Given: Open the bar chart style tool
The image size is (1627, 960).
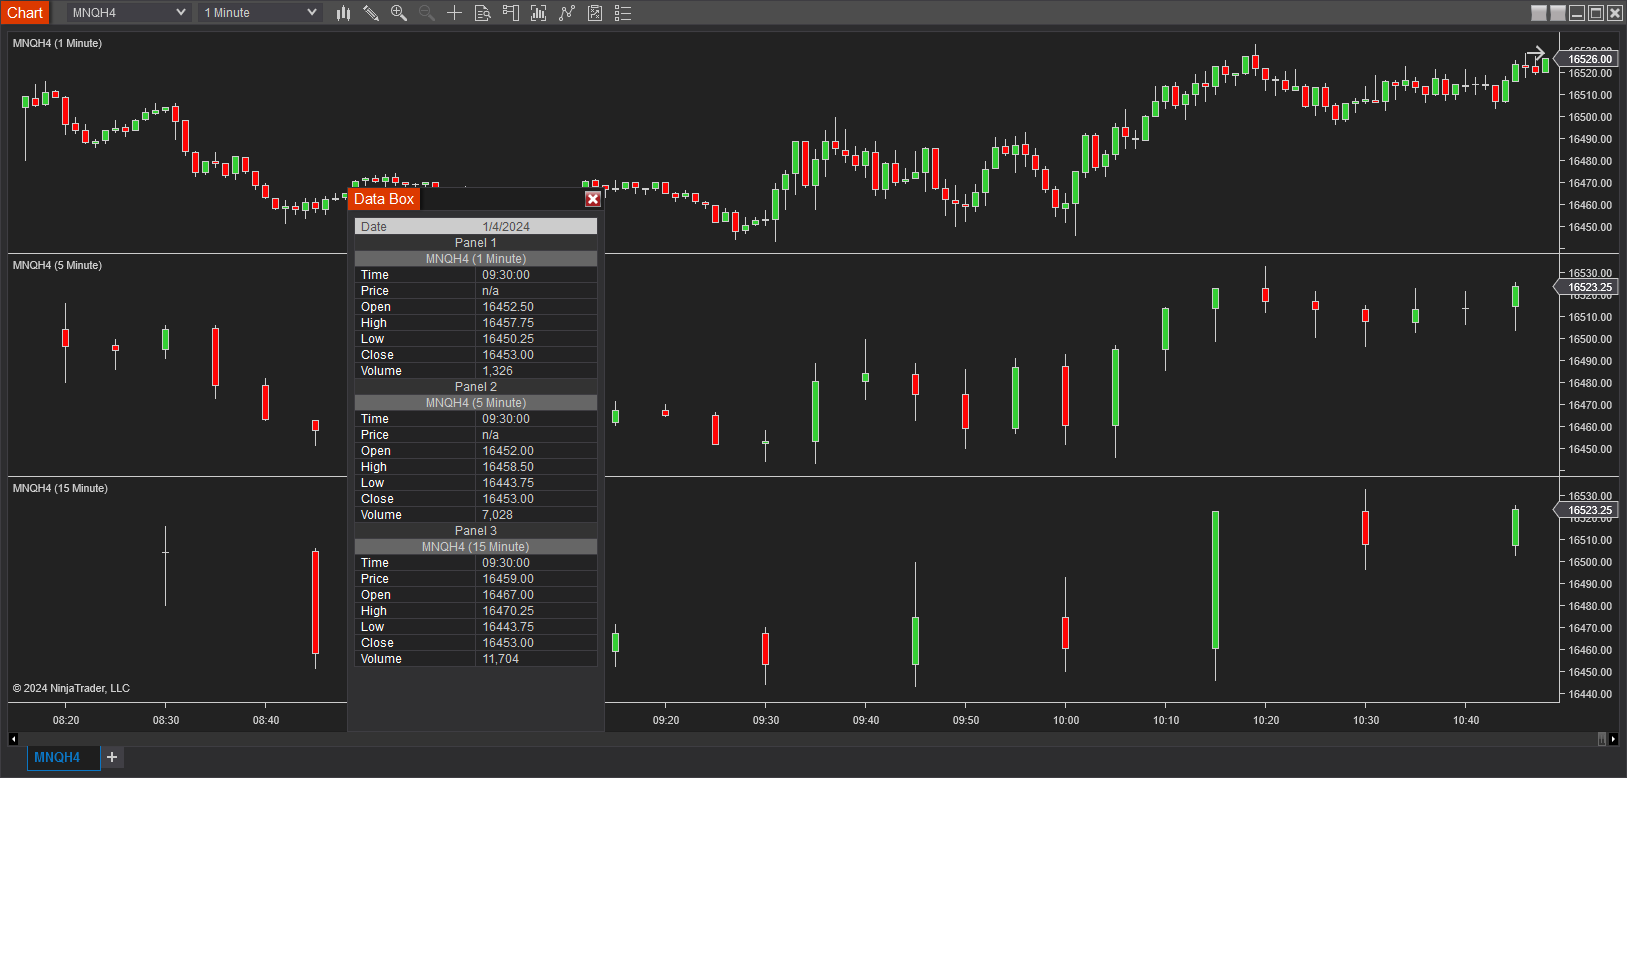Looking at the screenshot, I should coord(343,13).
